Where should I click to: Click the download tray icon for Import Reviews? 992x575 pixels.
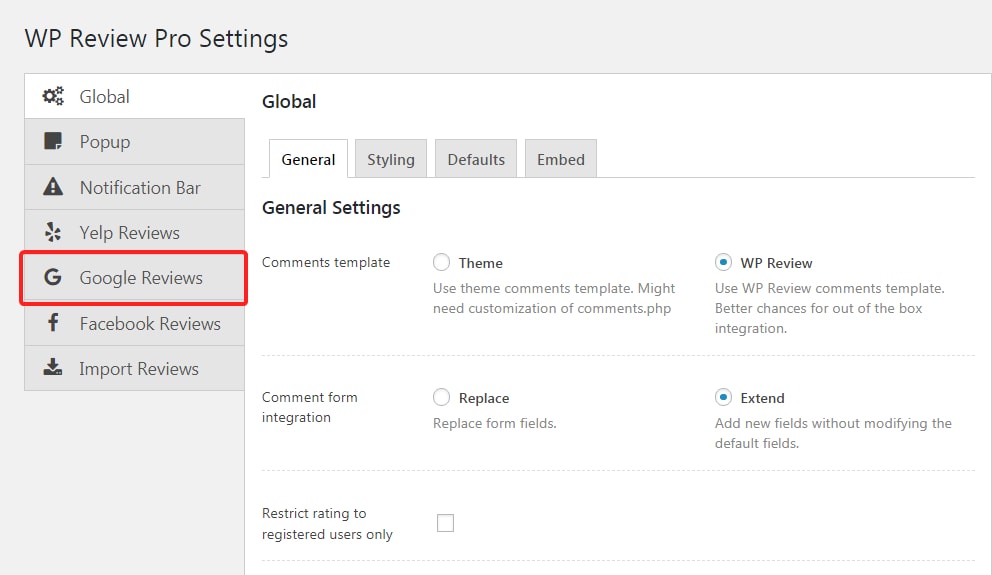[53, 368]
